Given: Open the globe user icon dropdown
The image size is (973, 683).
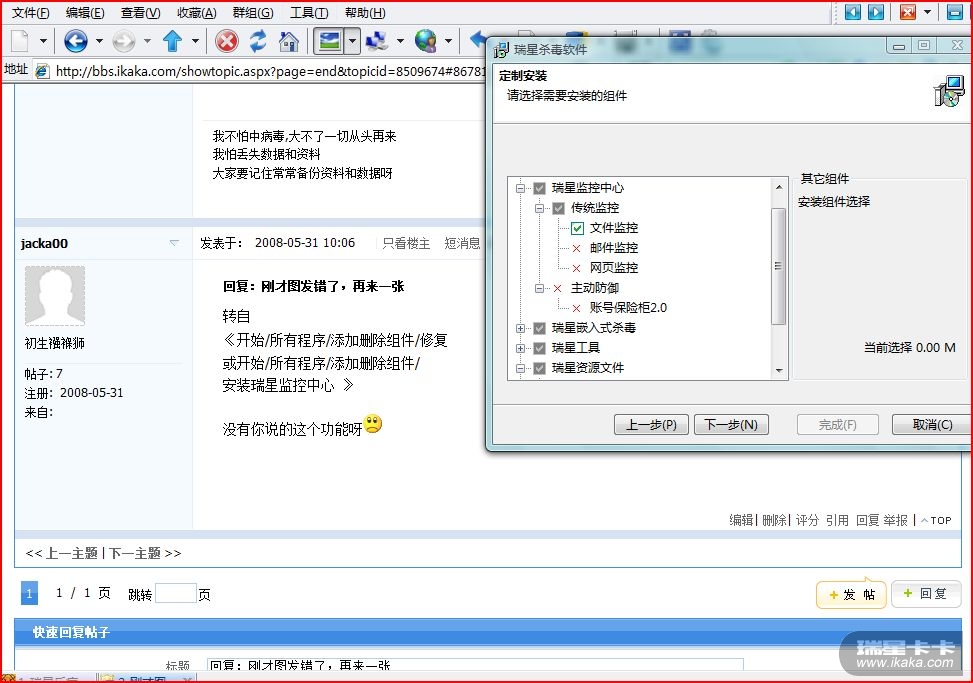Looking at the screenshot, I should point(448,42).
